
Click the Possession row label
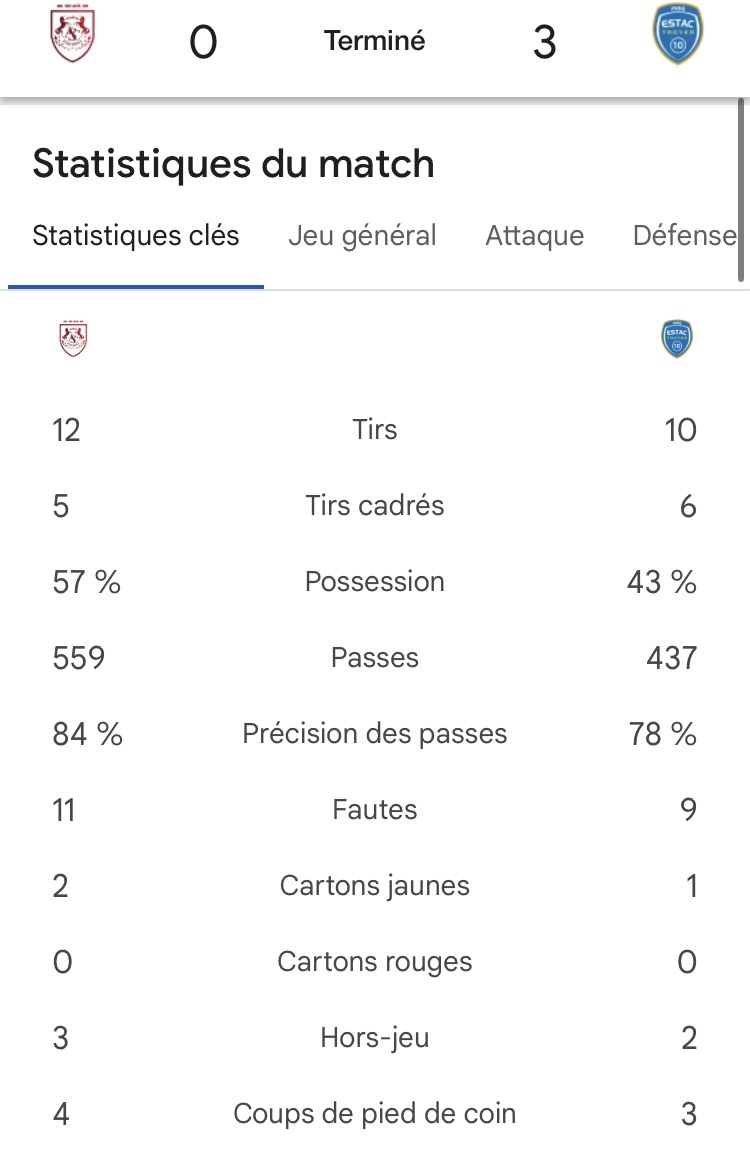point(375,582)
